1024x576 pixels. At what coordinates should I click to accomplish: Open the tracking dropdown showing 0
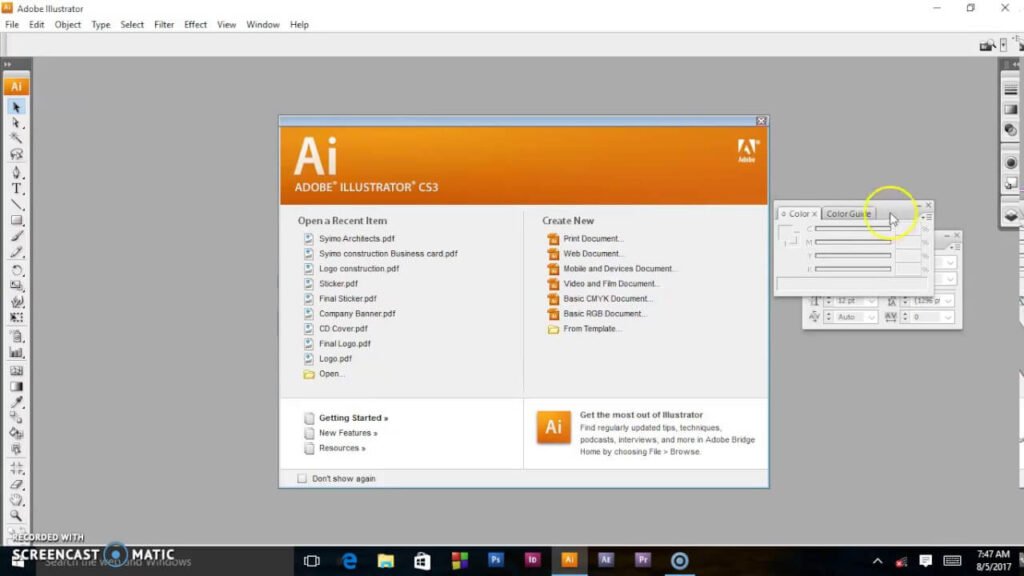(948, 317)
